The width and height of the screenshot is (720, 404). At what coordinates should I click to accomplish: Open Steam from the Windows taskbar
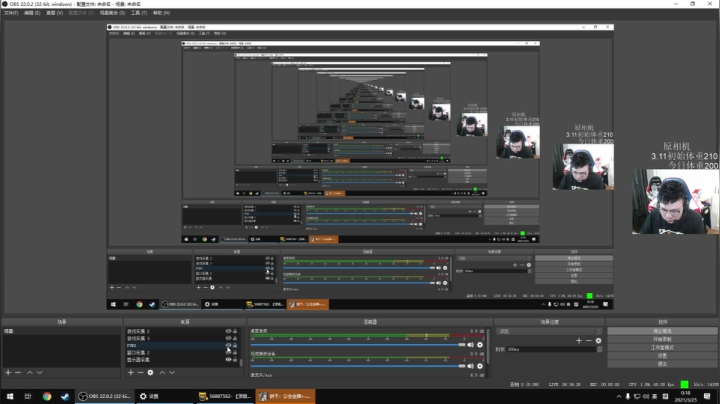pos(65,396)
